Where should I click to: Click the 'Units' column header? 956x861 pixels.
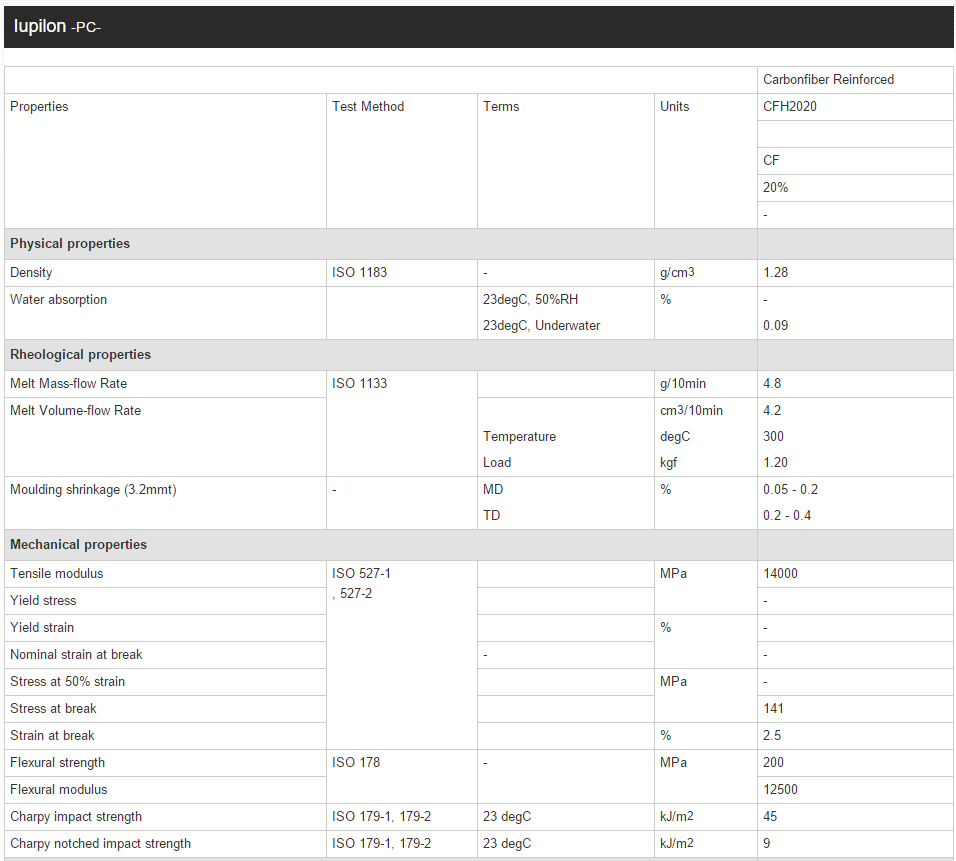[x=674, y=106]
